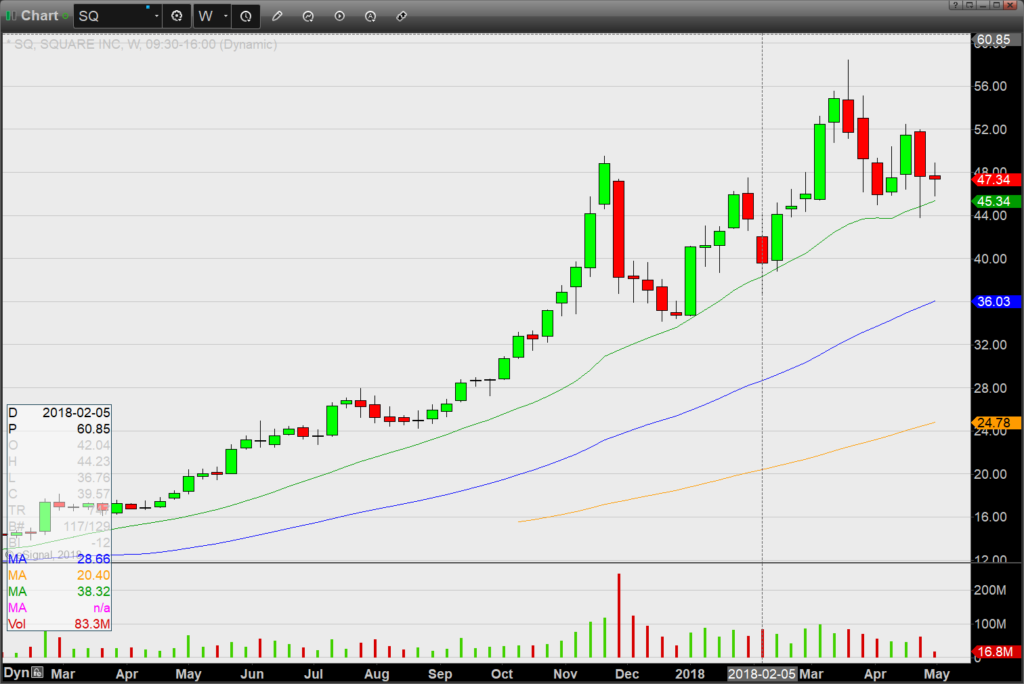The height and width of the screenshot is (684, 1024).
Task: Click the 100M volume axis label
Action: [990, 624]
